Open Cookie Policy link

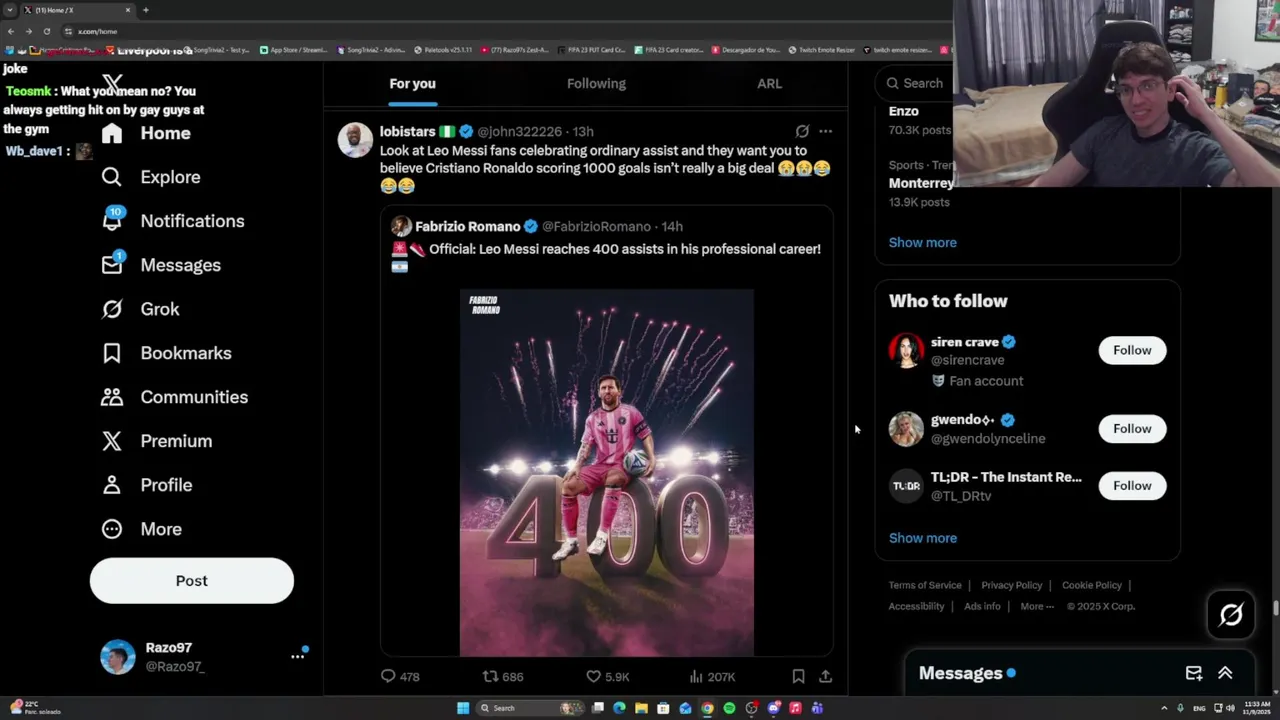tap(1091, 585)
